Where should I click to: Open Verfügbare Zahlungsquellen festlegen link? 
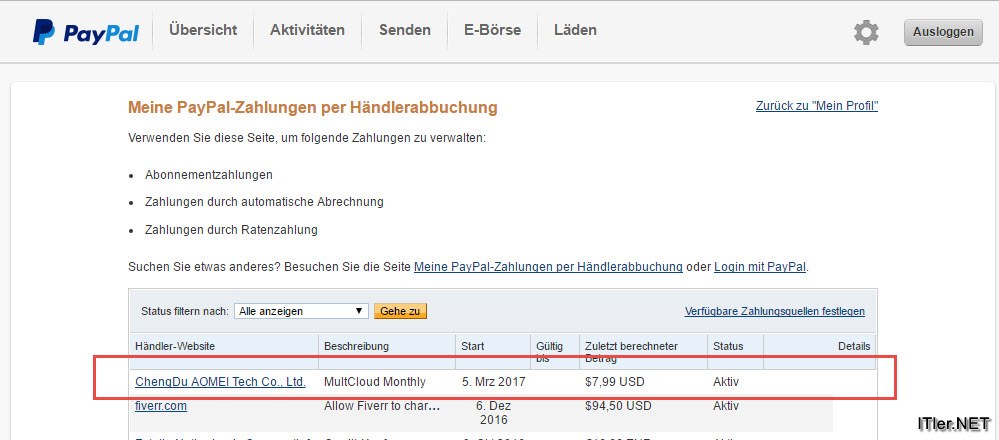click(775, 311)
